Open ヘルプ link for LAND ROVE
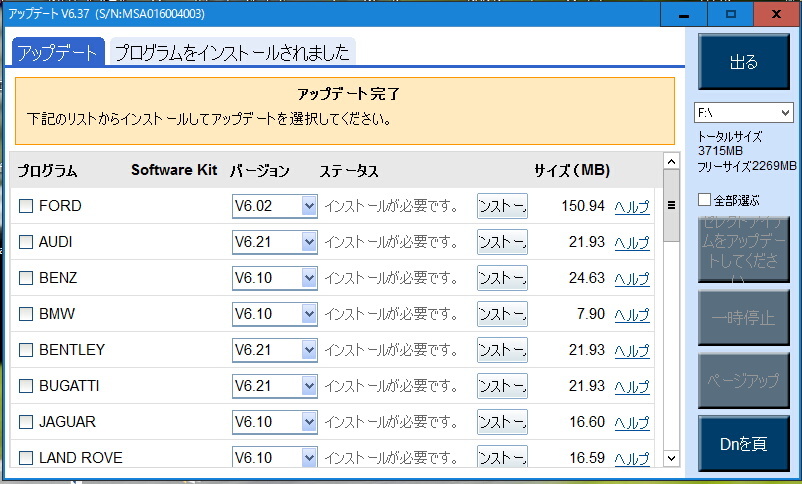Image resolution: width=802 pixels, height=484 pixels. [632, 458]
